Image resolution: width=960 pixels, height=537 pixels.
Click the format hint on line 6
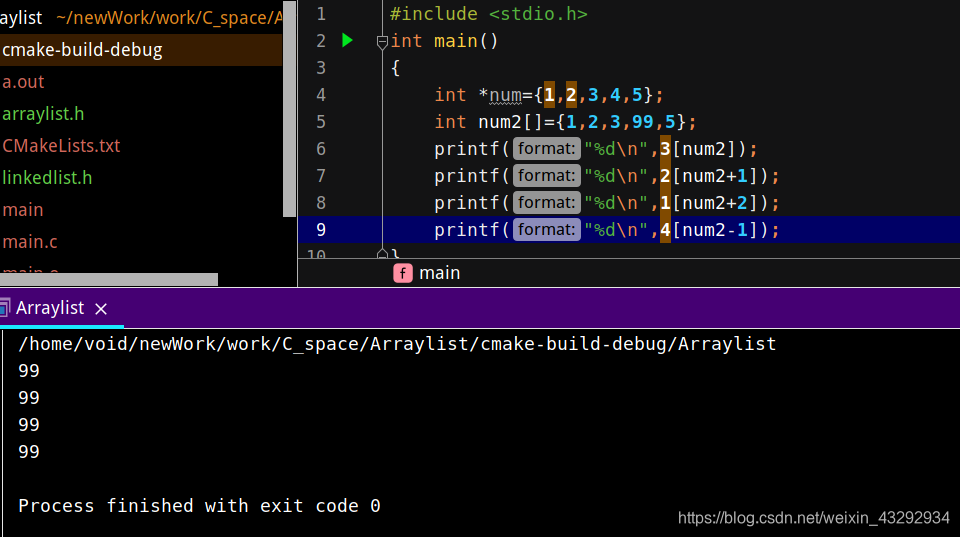click(546, 149)
